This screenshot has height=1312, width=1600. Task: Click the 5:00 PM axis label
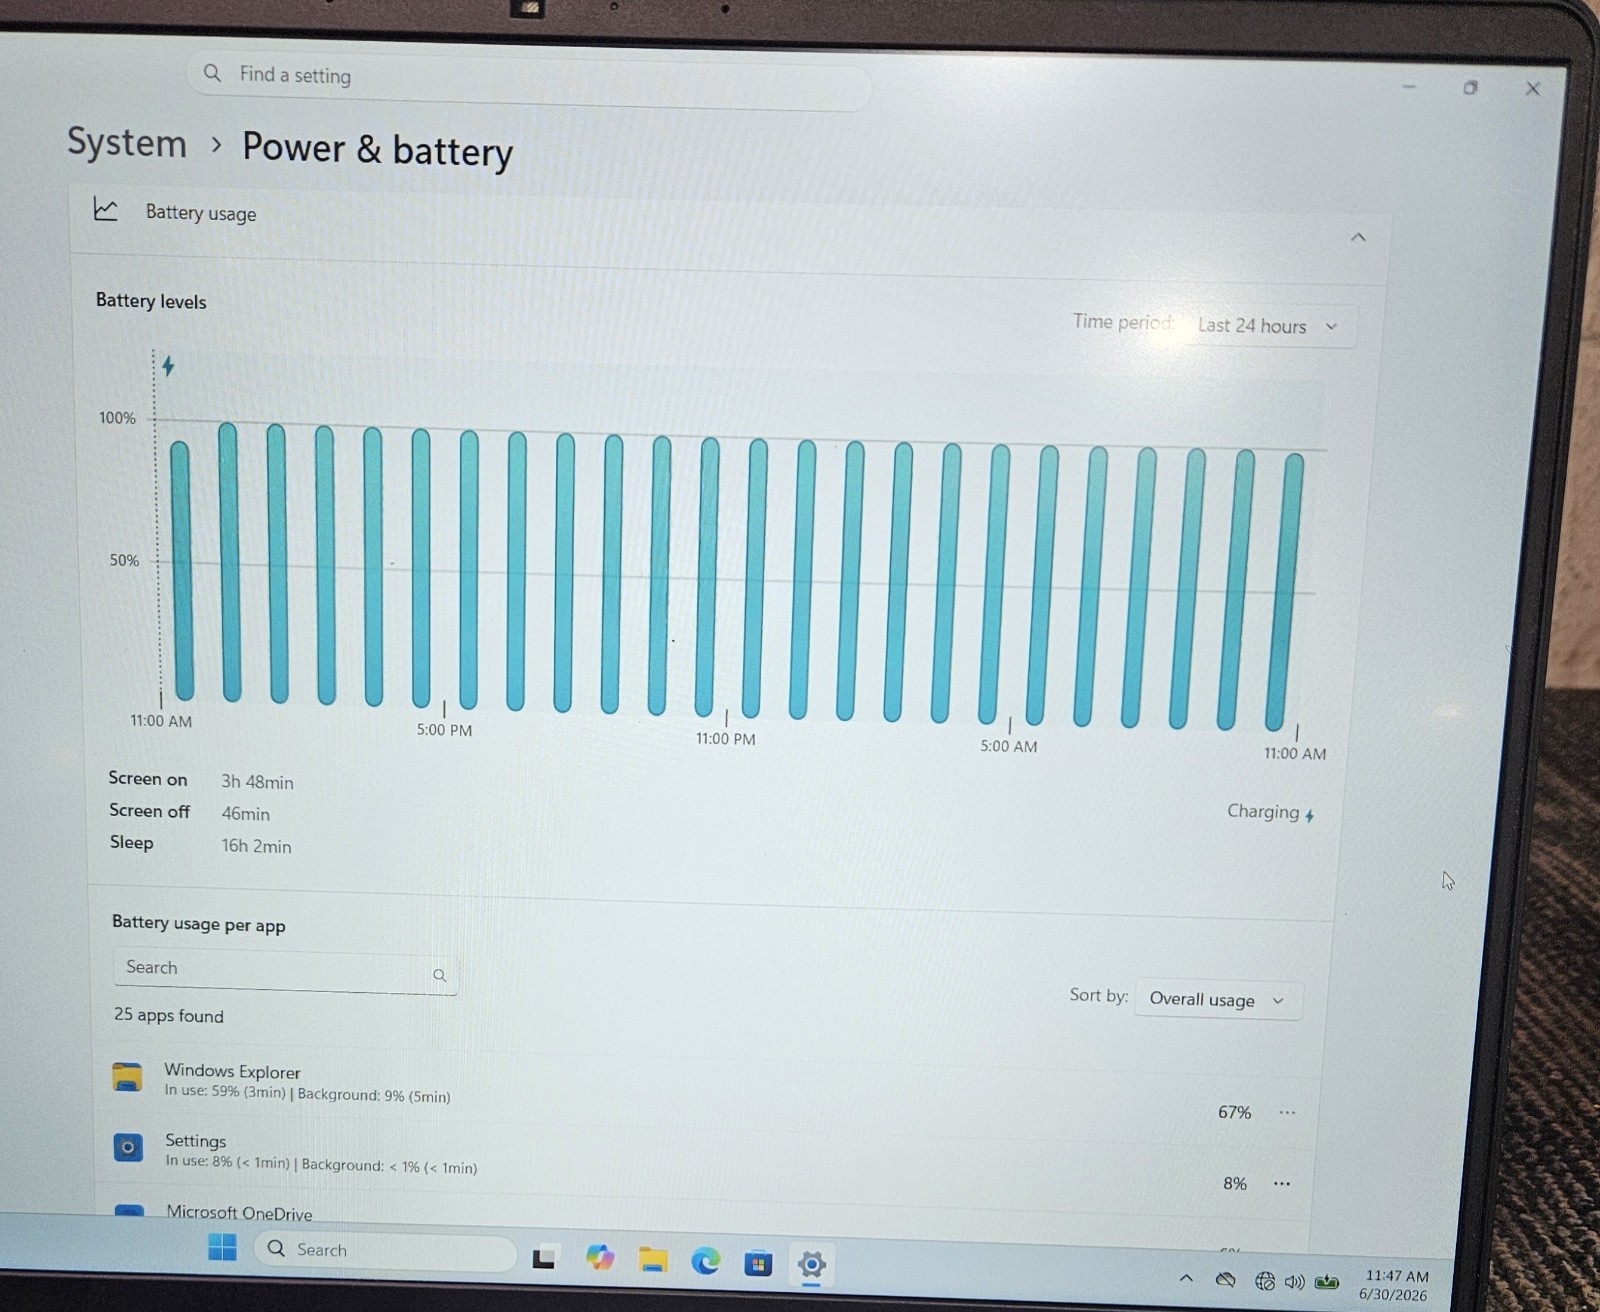pyautogui.click(x=444, y=730)
